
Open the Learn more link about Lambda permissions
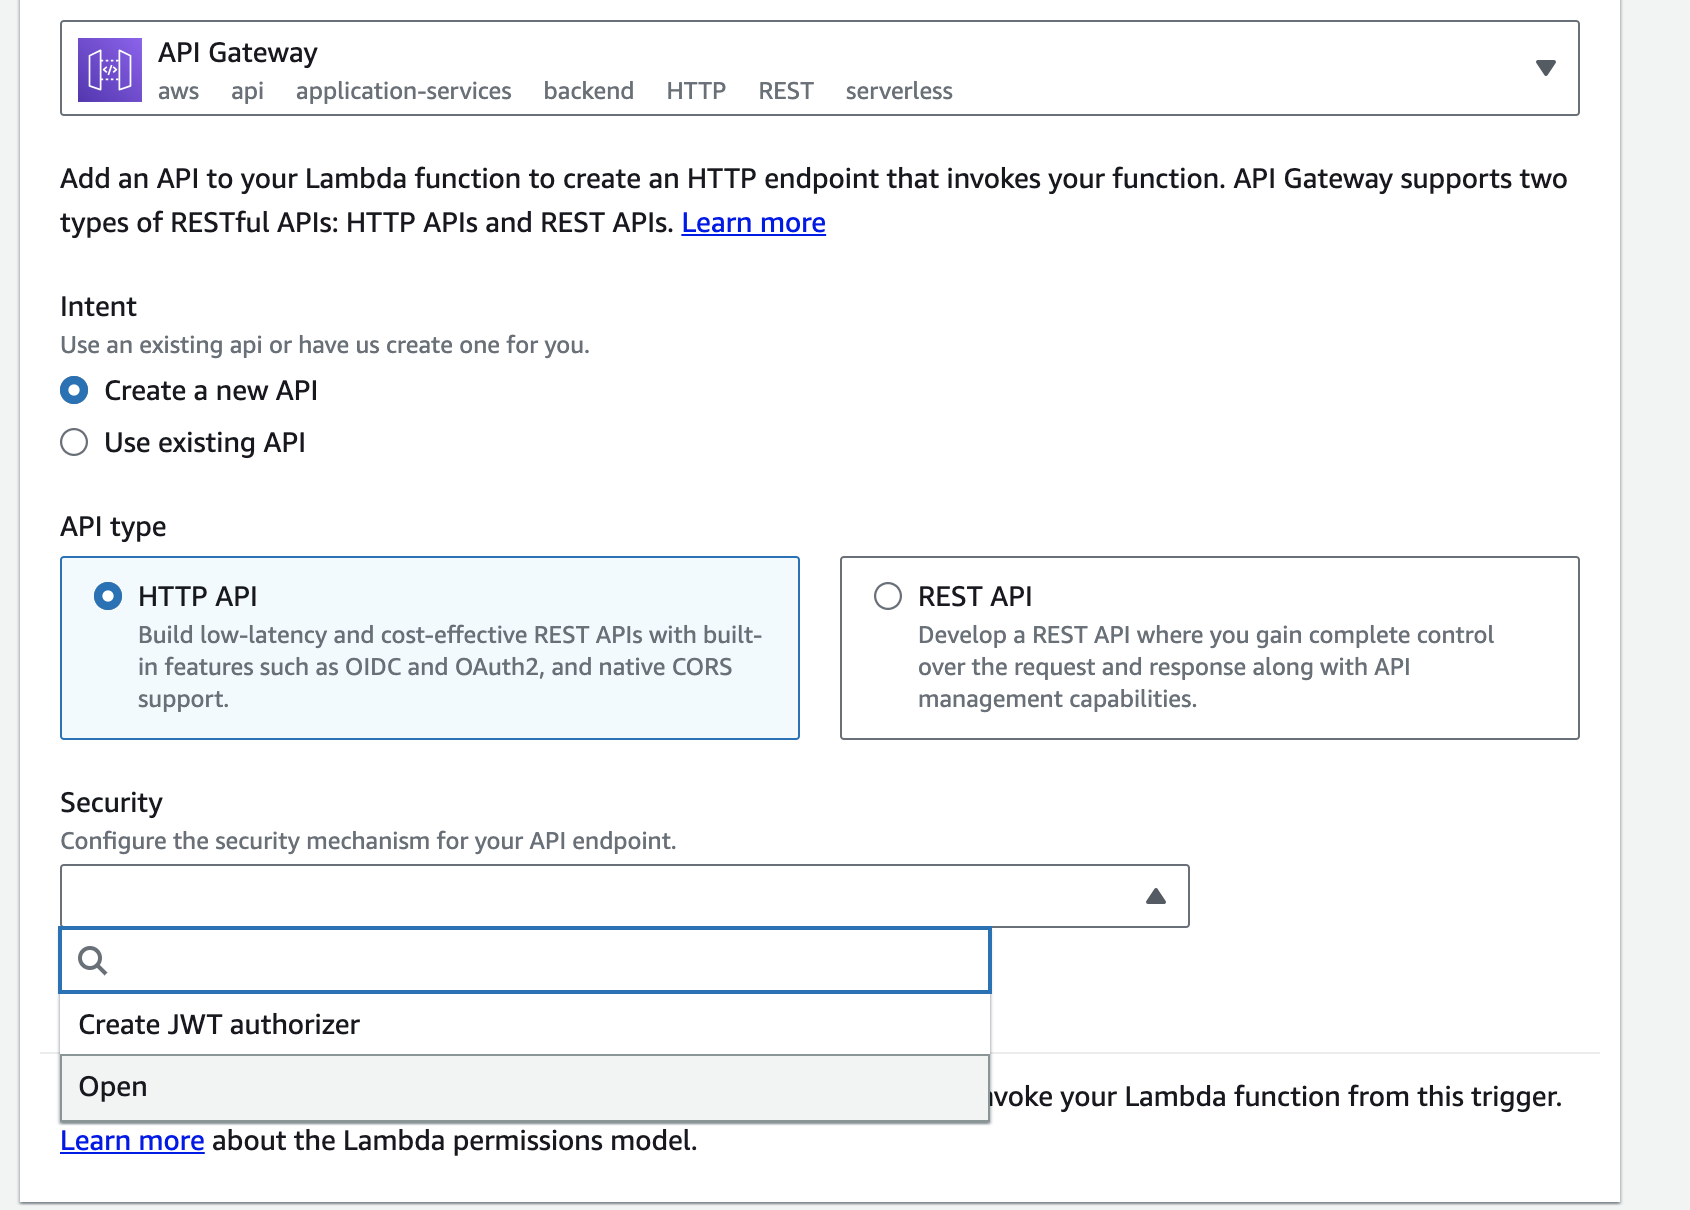point(132,1140)
